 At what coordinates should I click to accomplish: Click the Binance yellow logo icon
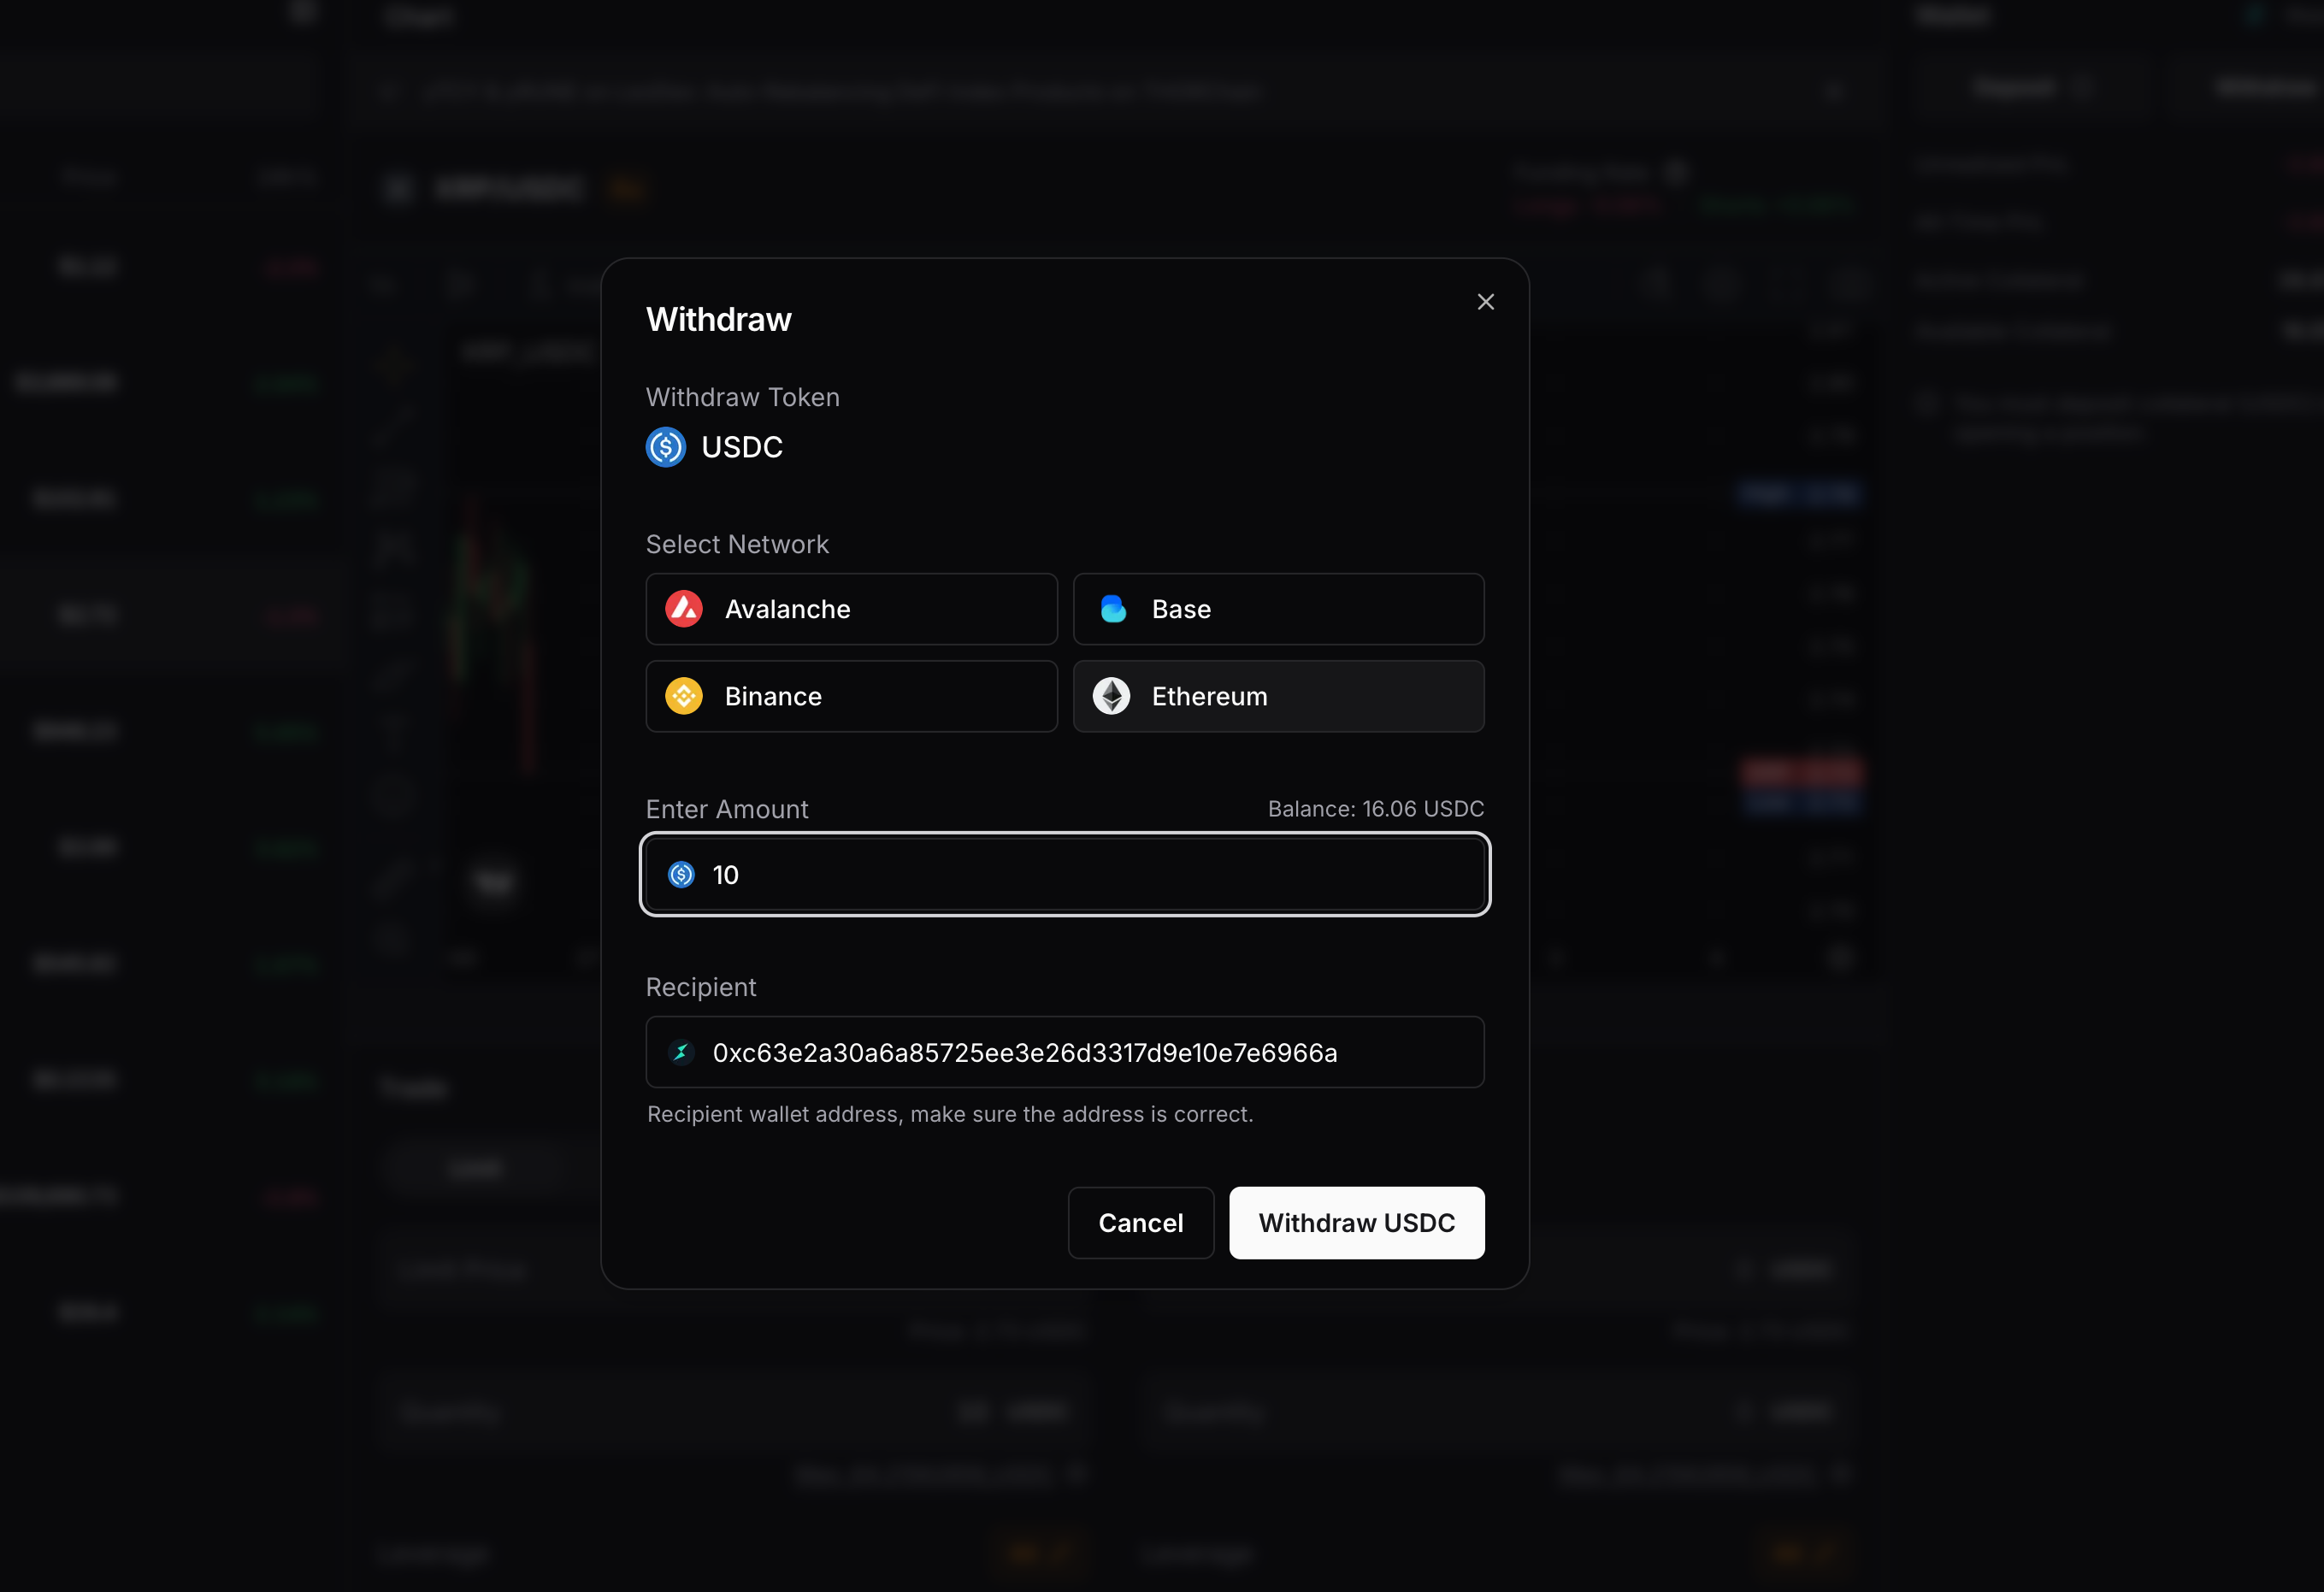pyautogui.click(x=684, y=696)
